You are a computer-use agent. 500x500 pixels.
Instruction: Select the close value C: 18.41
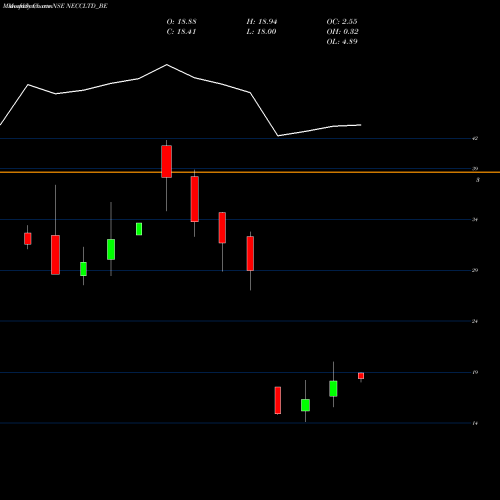pos(181,32)
